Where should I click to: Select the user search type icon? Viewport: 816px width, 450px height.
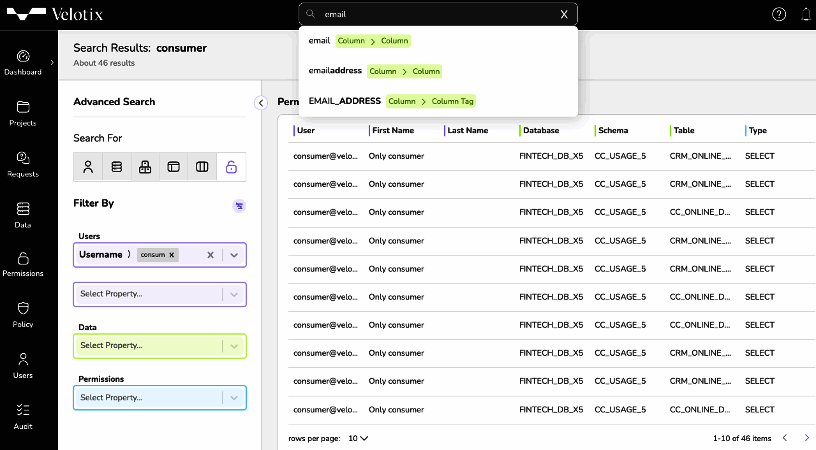[88, 167]
